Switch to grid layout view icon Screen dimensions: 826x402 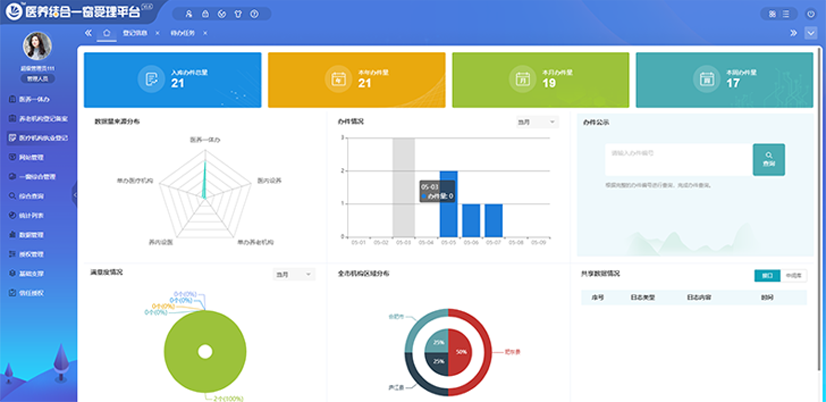(x=772, y=14)
